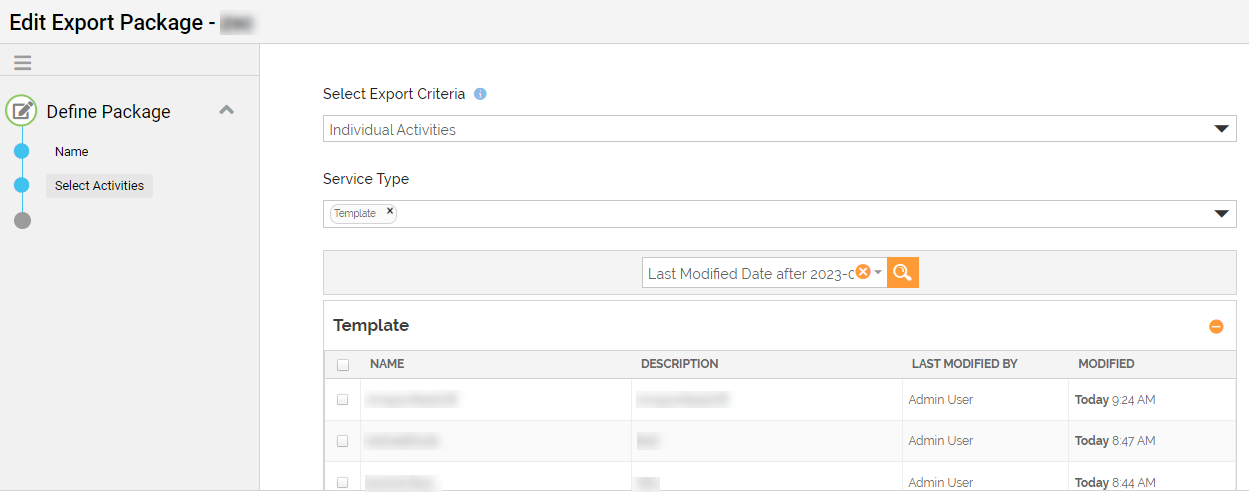Screen dimensions: 1249x492
Task: Sort table by Modified column header
Action: coord(1106,364)
